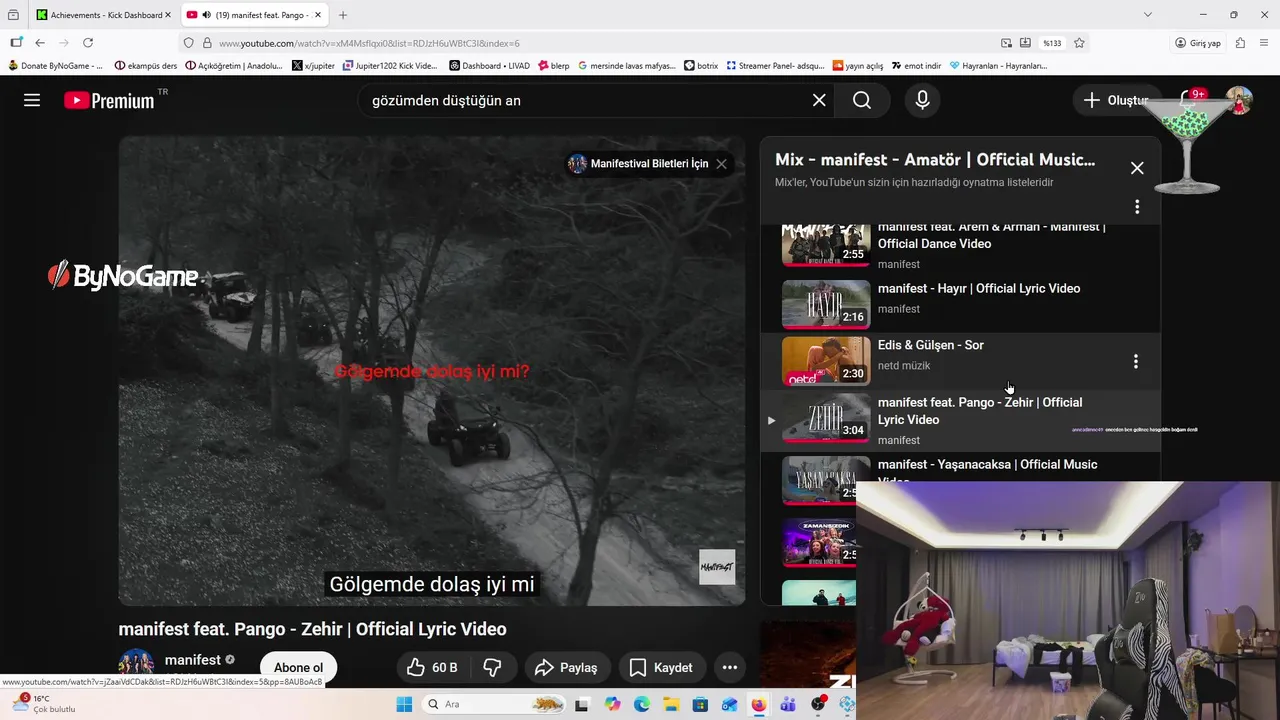Screen dimensions: 1280x720
Task: Open Microsoft Store from taskbar
Action: coord(700,704)
